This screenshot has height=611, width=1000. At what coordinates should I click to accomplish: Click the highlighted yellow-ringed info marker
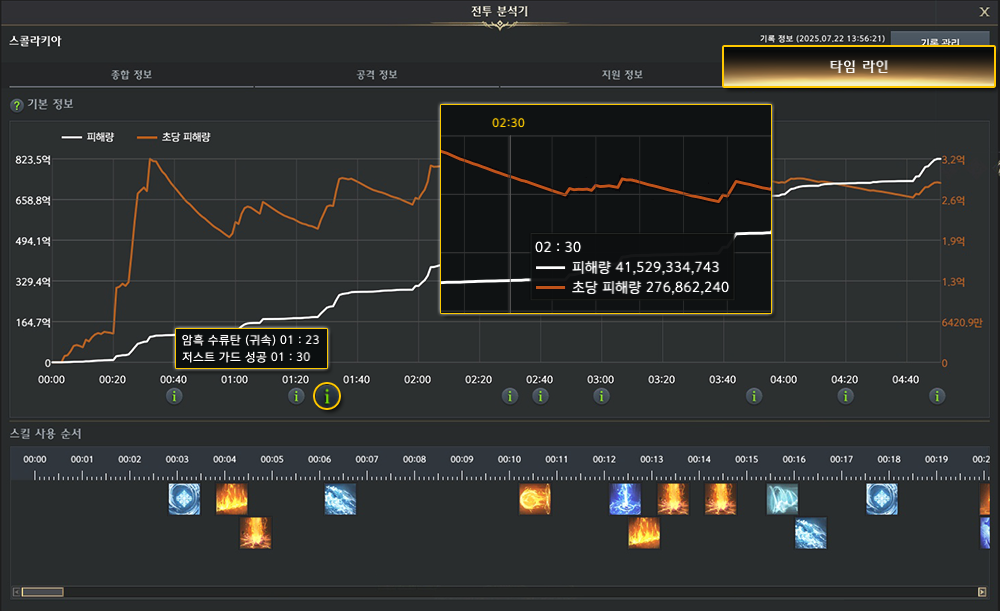tap(327, 396)
